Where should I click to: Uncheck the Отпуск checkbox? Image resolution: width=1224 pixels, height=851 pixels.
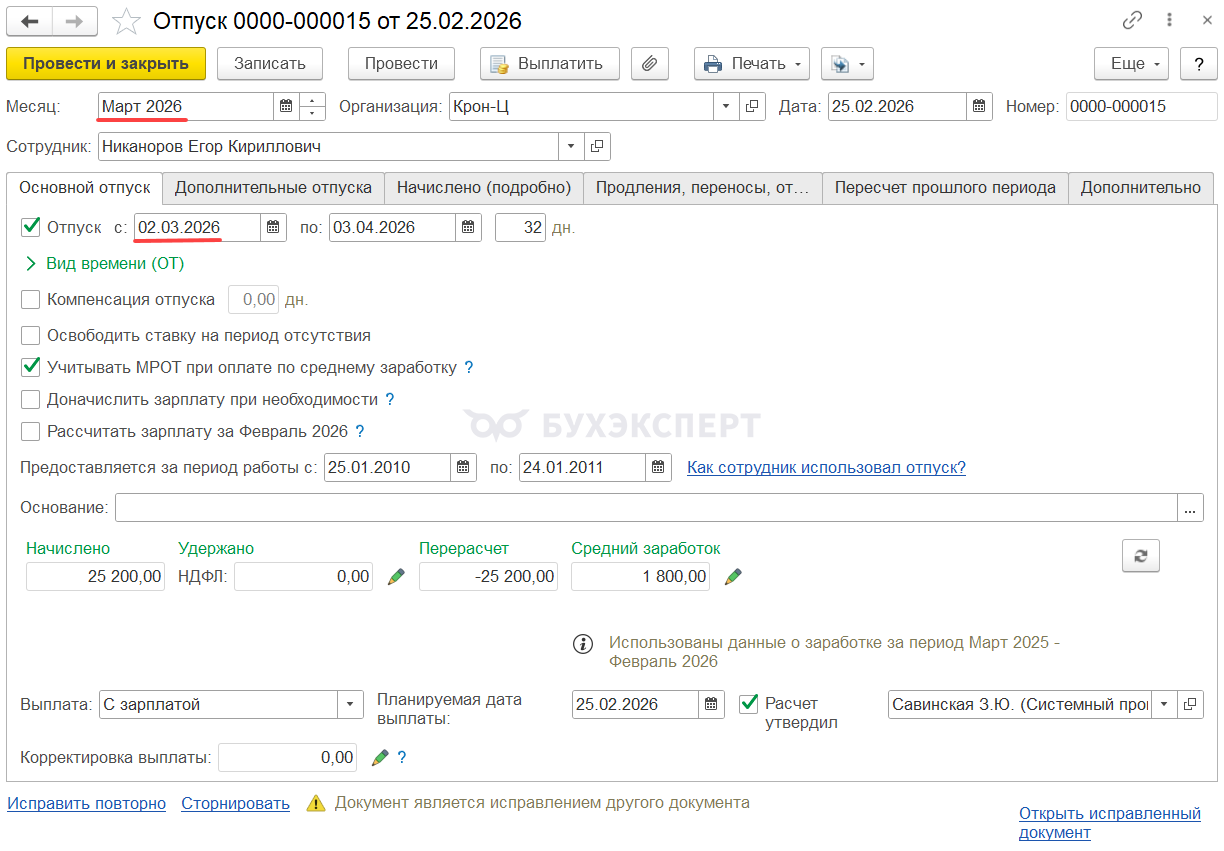click(30, 227)
